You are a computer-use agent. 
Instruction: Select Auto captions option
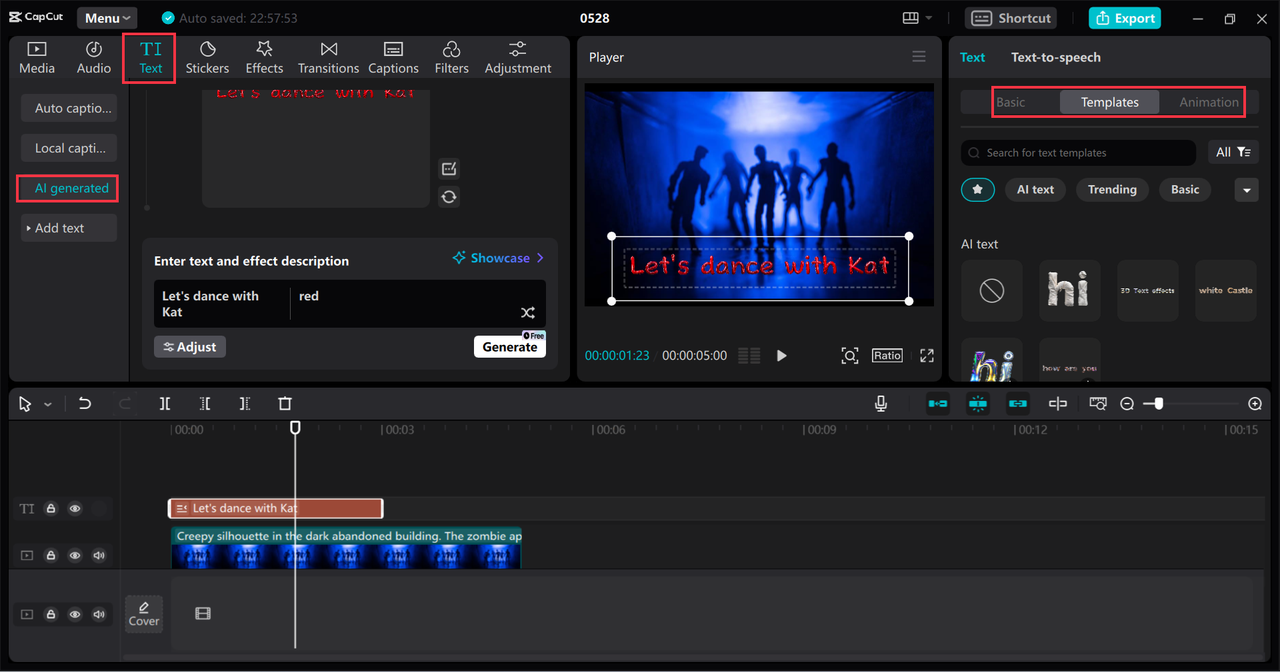(x=69, y=108)
